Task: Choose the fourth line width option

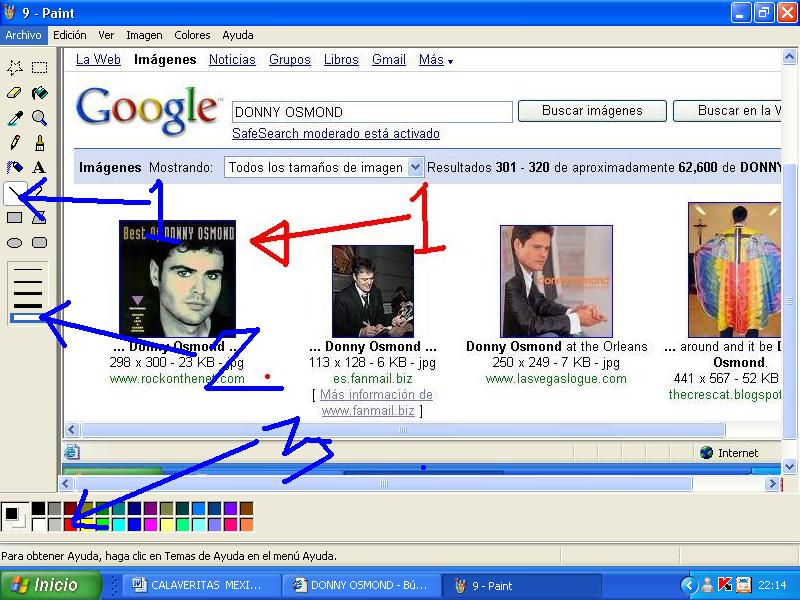Action: (x=28, y=306)
